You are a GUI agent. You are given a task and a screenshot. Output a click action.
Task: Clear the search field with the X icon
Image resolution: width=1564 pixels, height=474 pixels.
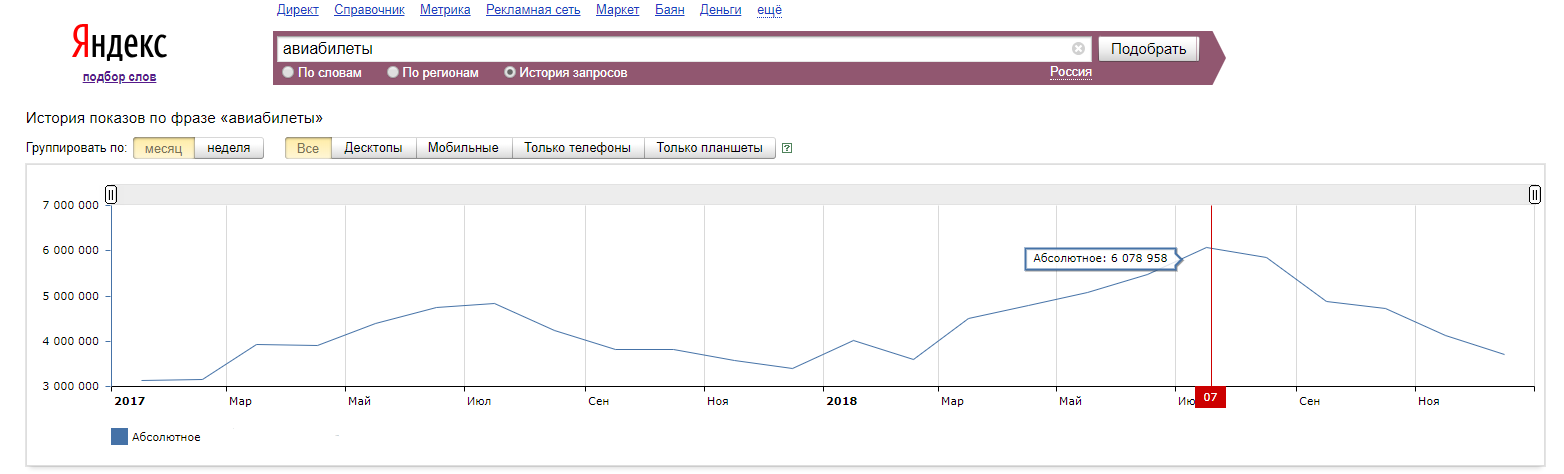1078,48
